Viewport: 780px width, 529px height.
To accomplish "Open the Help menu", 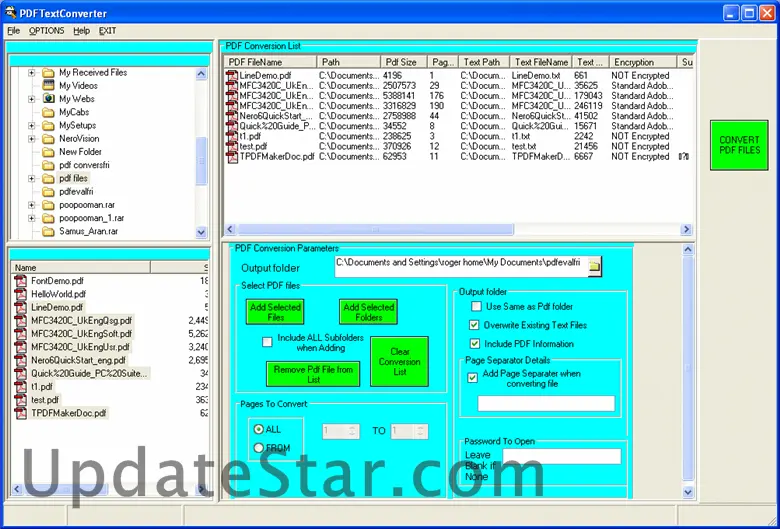I will click(81, 31).
